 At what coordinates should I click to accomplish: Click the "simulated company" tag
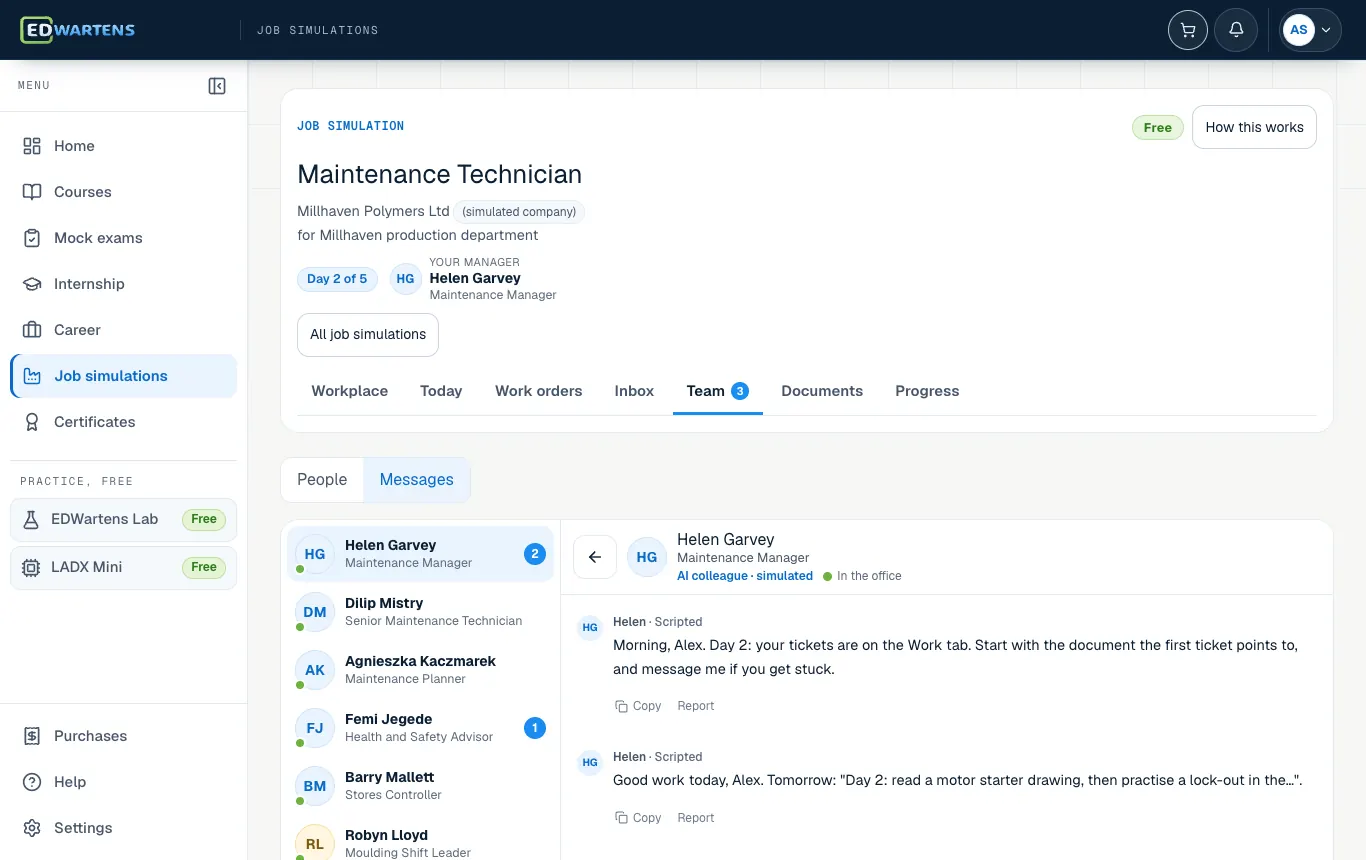[519, 212]
